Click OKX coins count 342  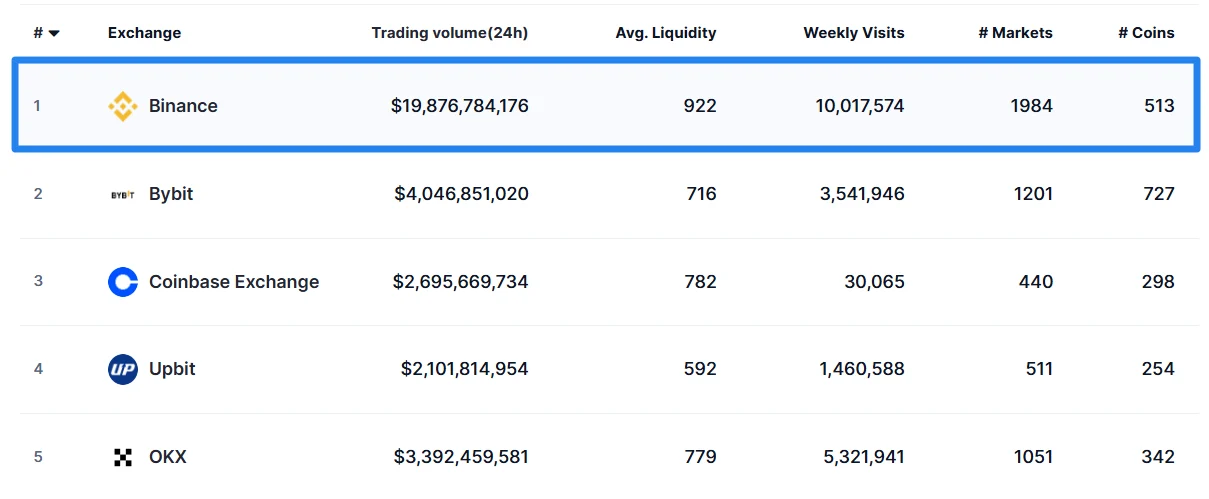[1158, 457]
